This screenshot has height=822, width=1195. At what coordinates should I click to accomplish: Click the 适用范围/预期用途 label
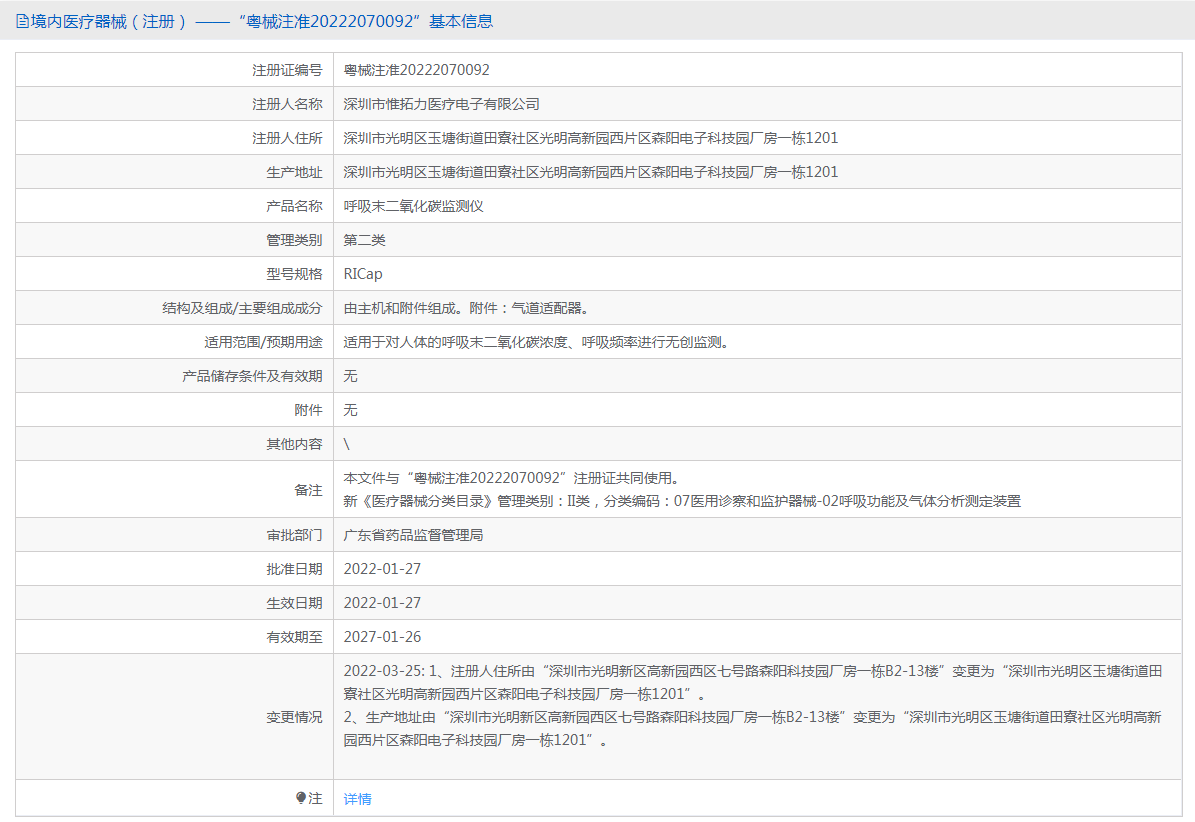click(x=263, y=342)
